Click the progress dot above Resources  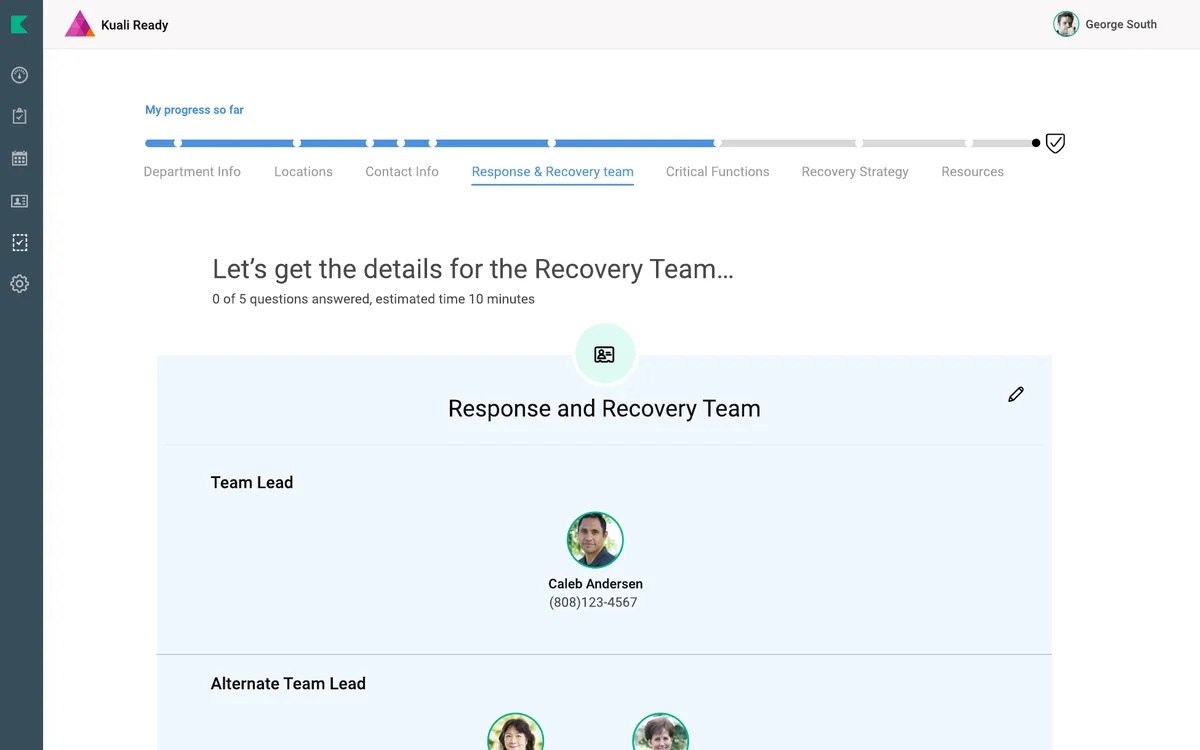point(969,143)
